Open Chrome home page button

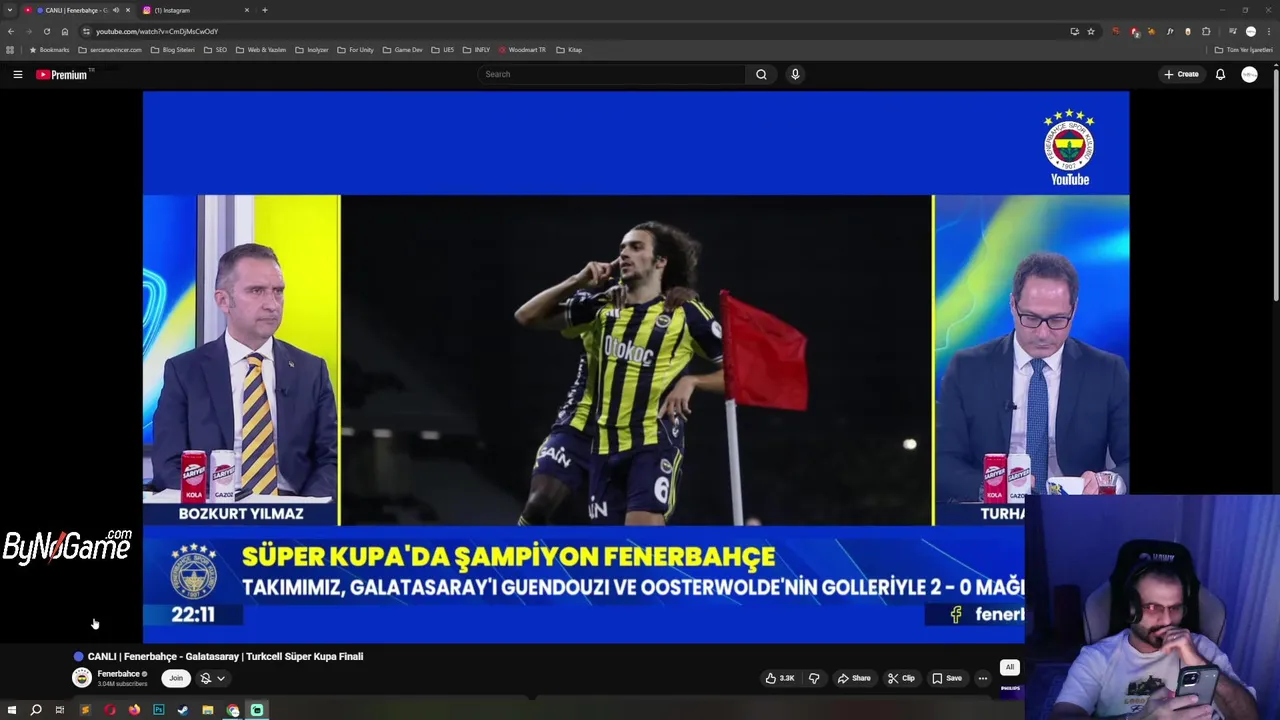pos(65,31)
